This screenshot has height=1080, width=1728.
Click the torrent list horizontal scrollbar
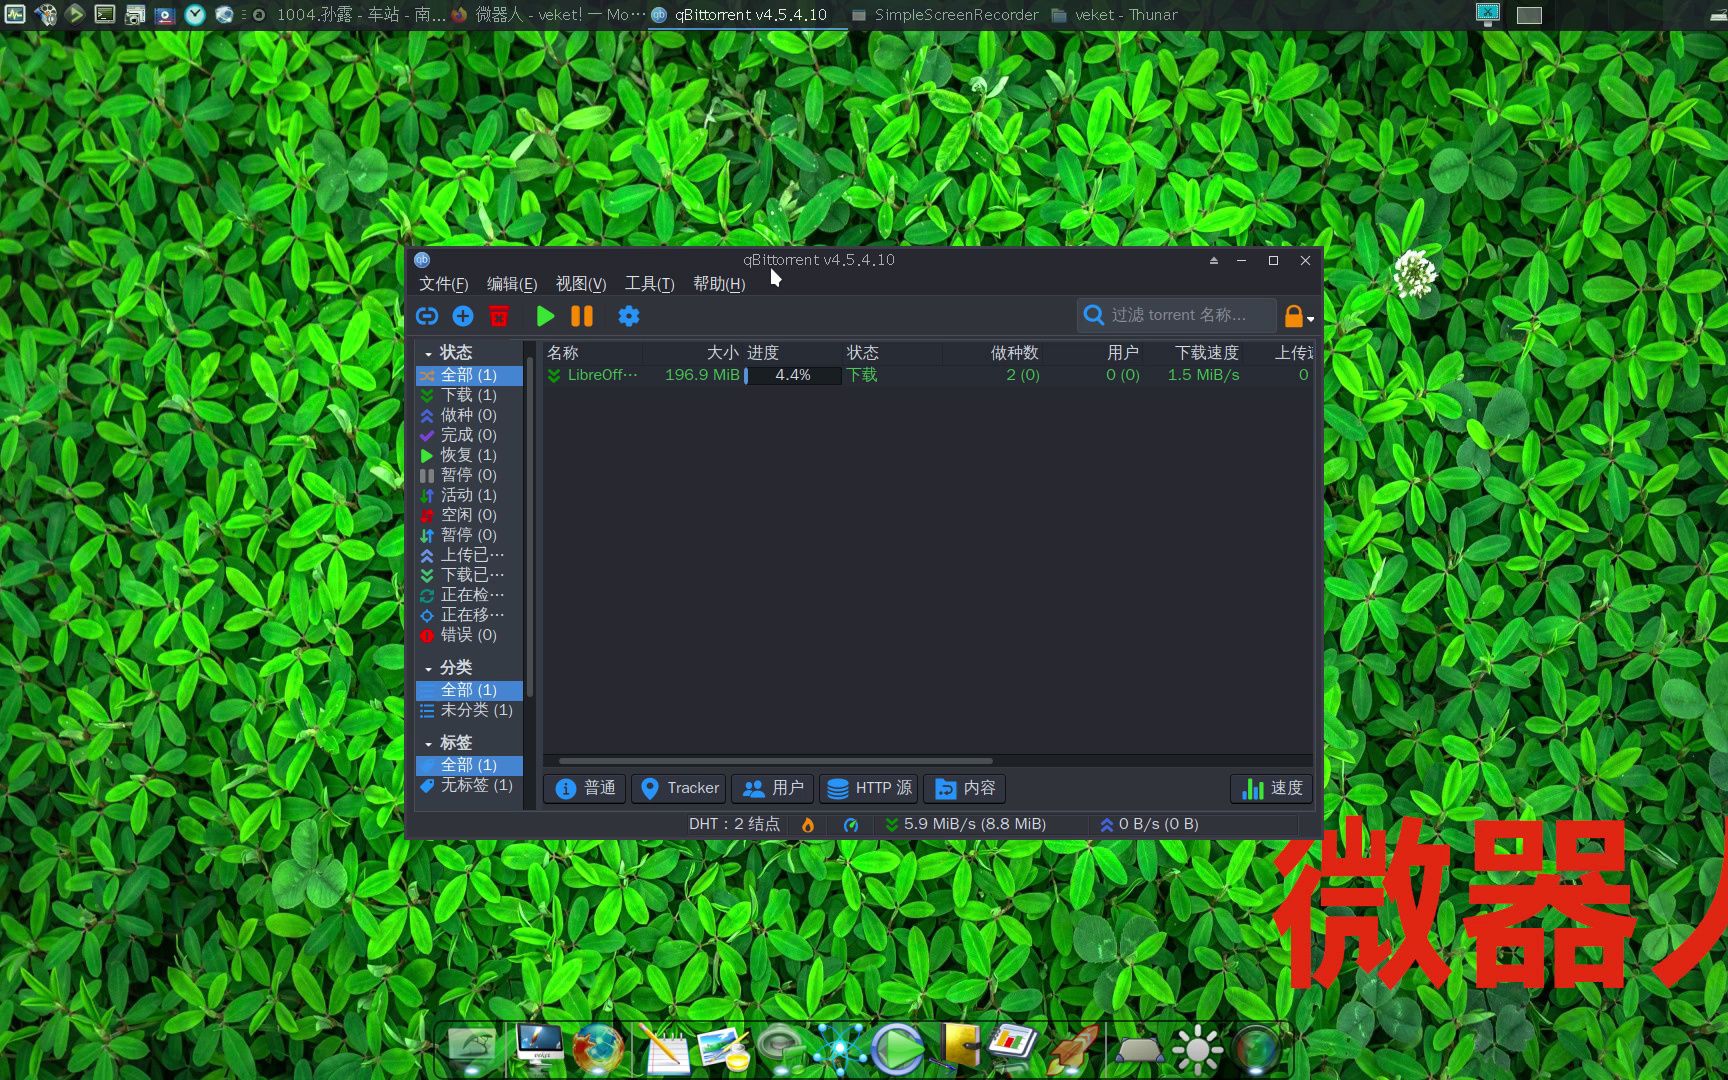[776, 761]
